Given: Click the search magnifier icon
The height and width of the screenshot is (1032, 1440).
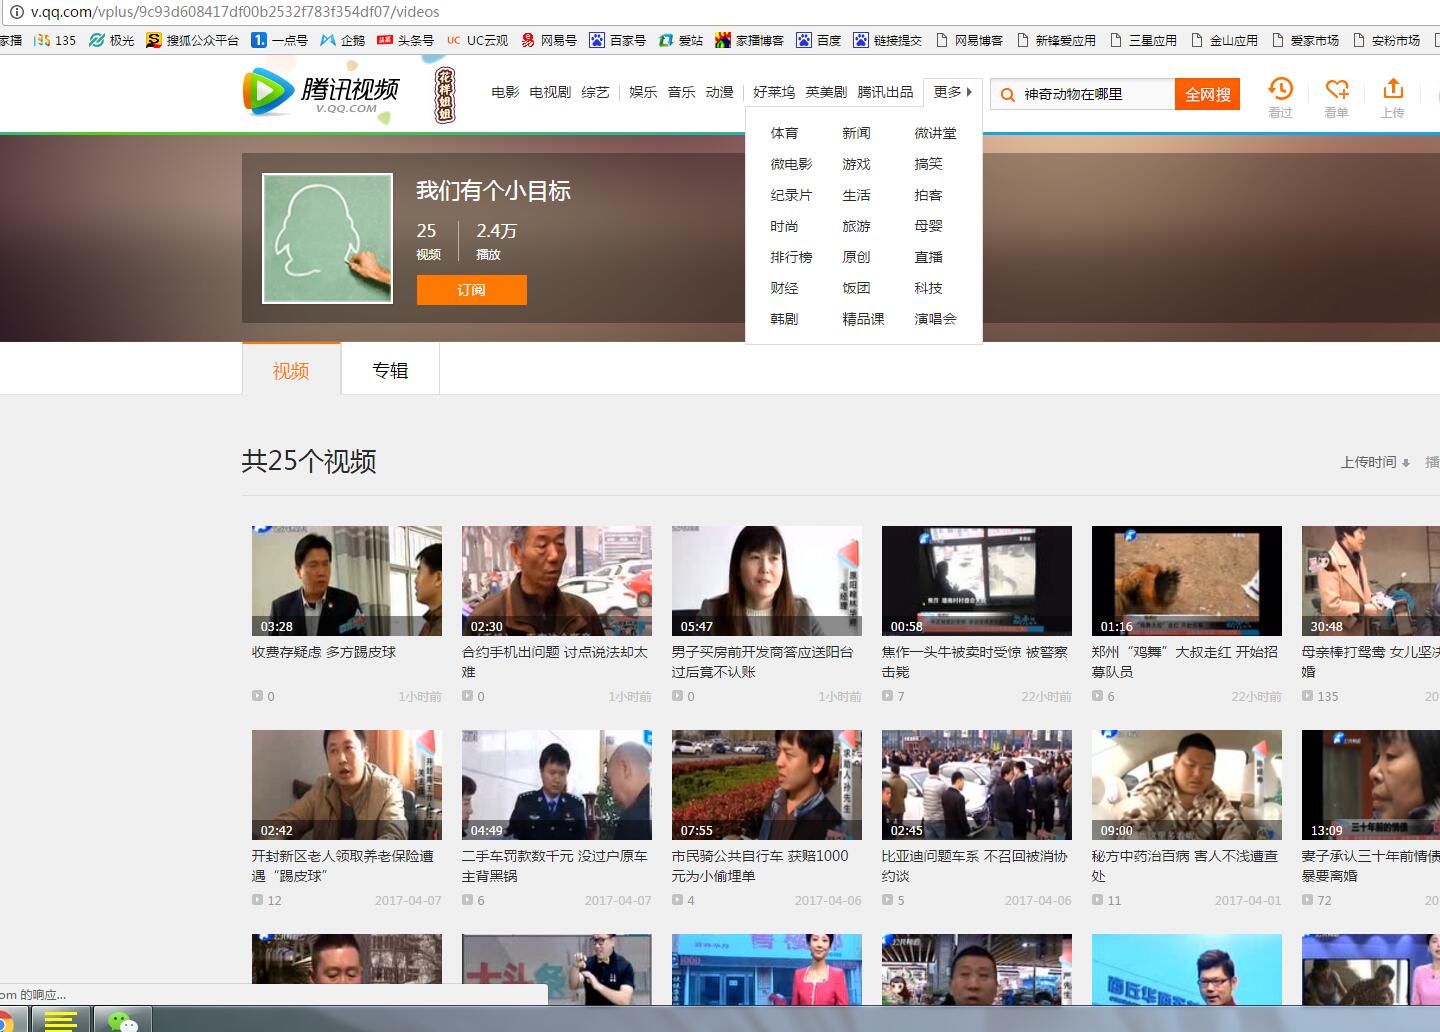Looking at the screenshot, I should pos(1008,95).
